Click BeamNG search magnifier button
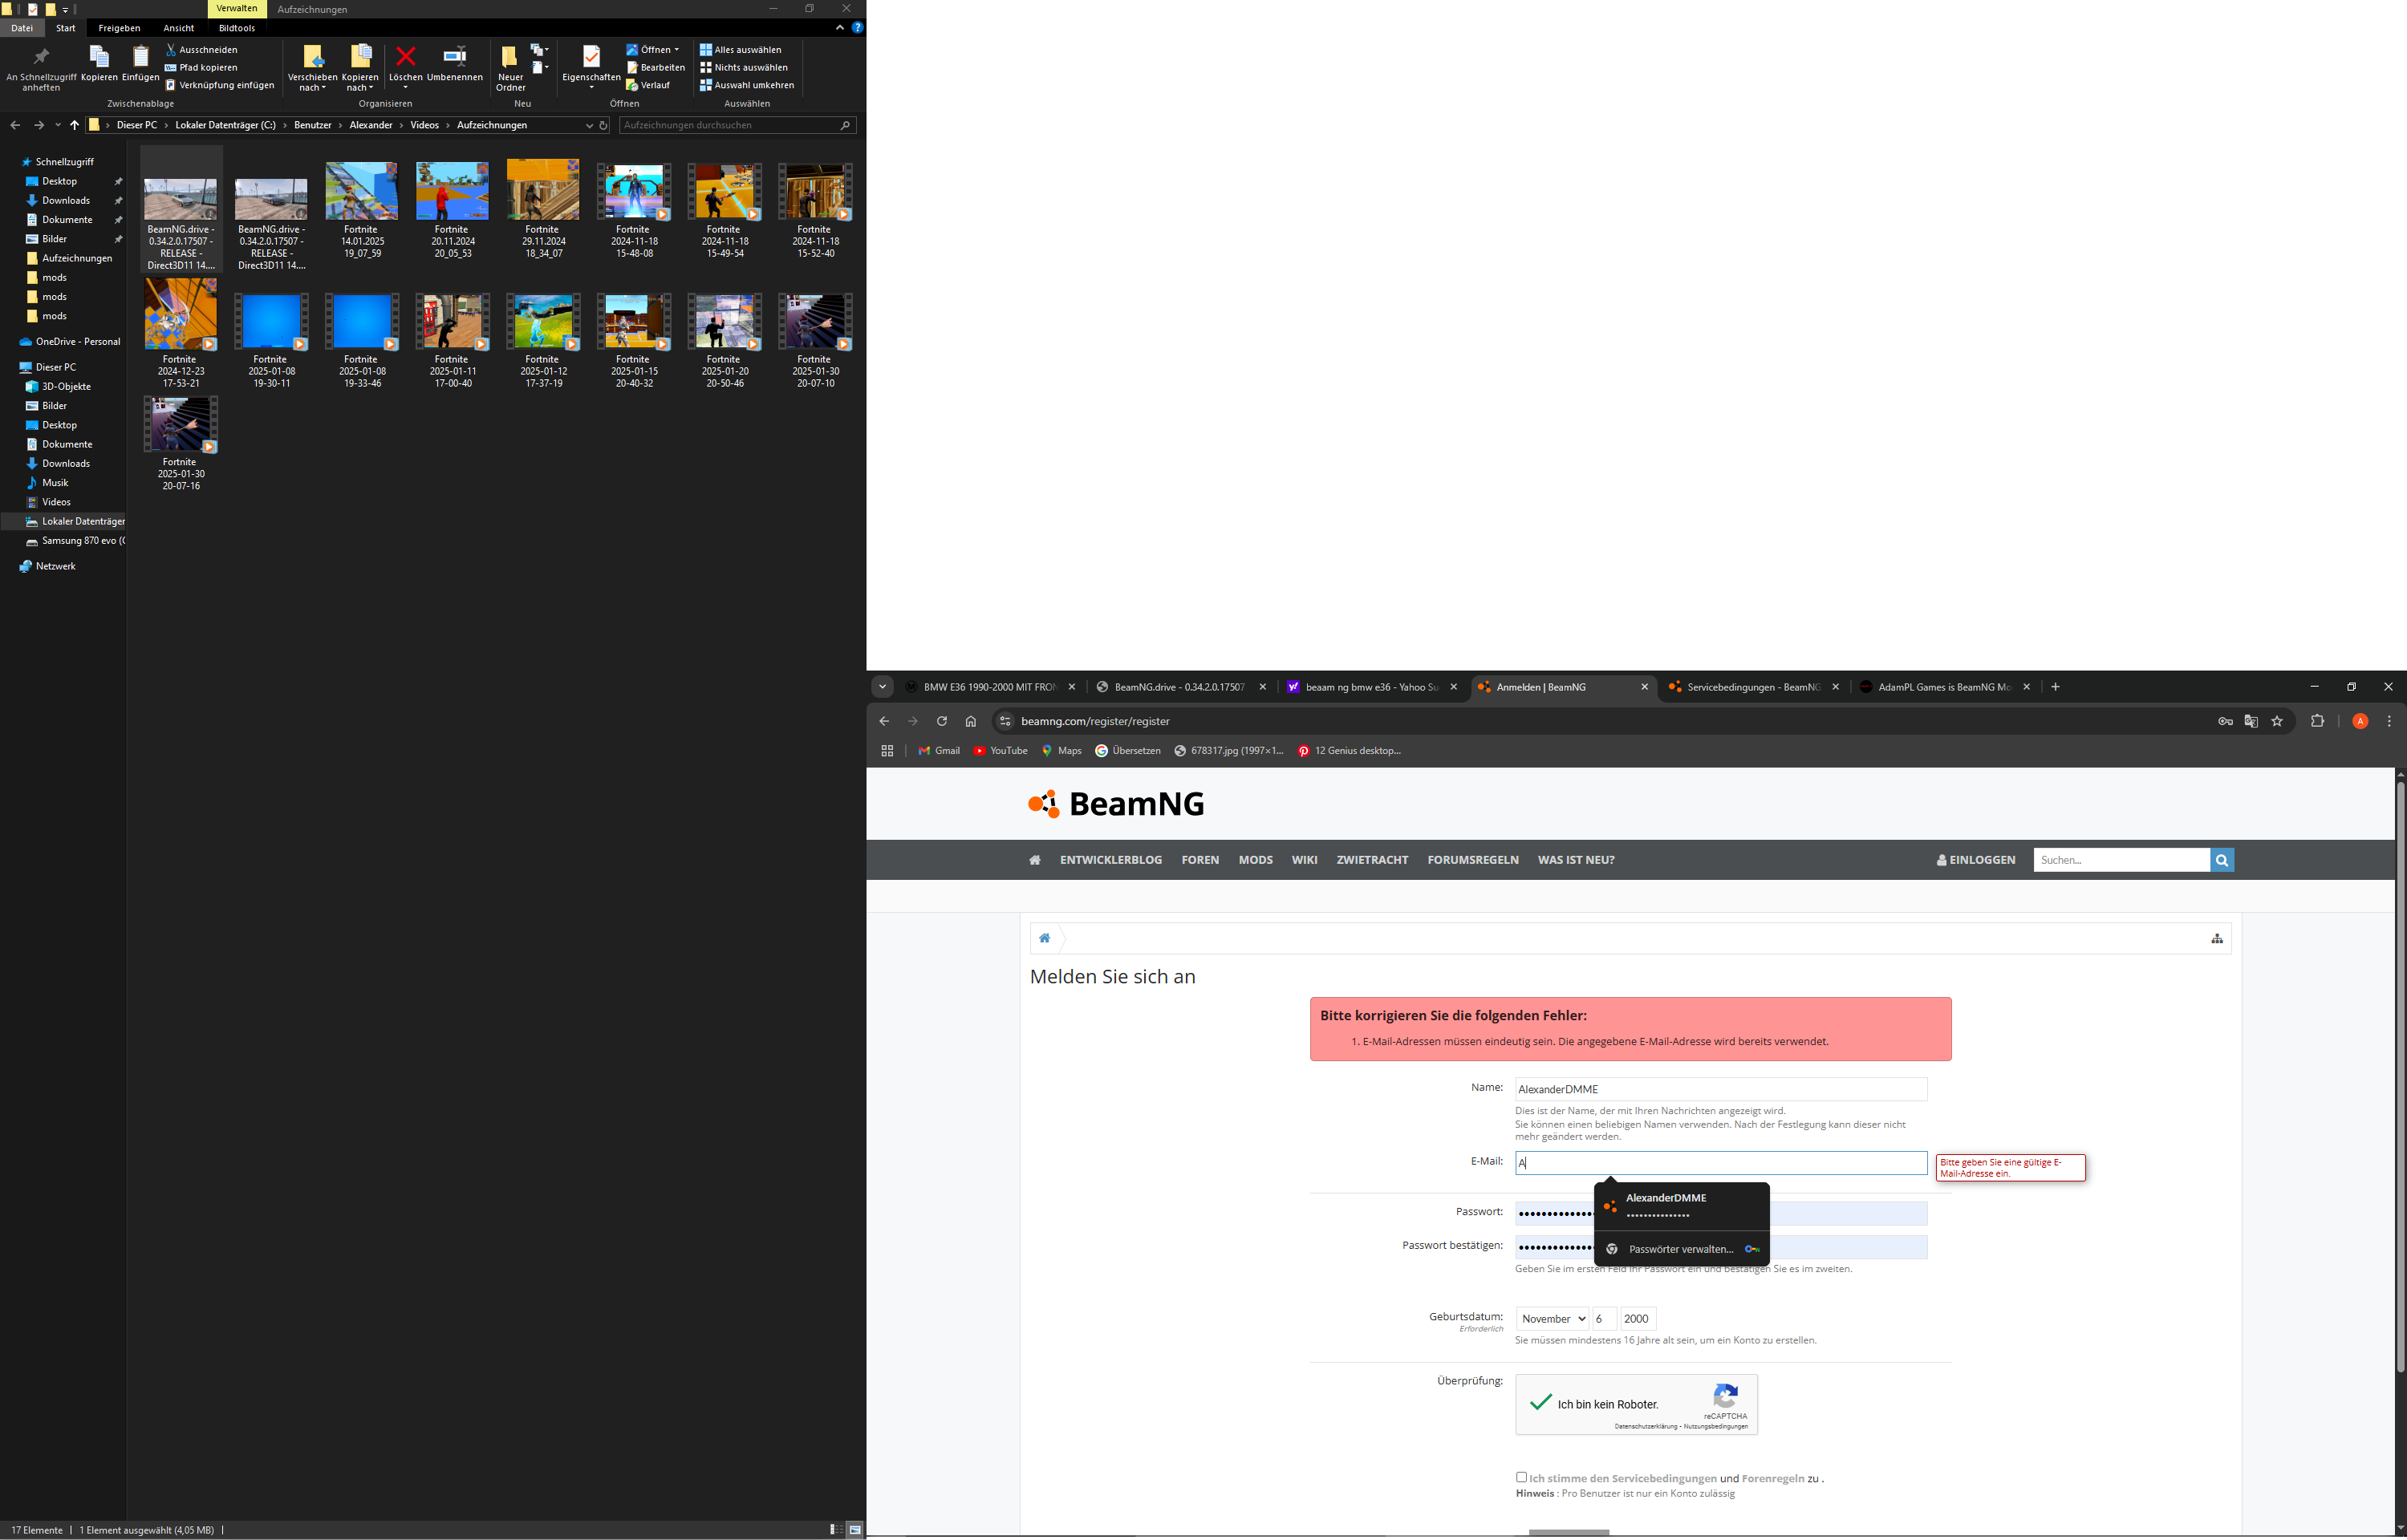Viewport: 2407px width, 1540px height. [x=2221, y=860]
